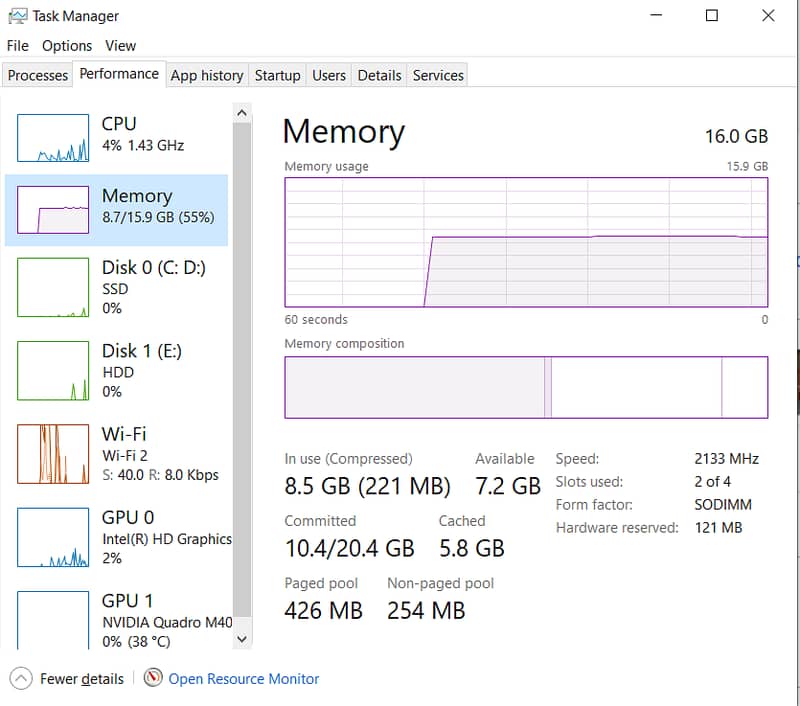Image resolution: width=800 pixels, height=706 pixels.
Task: Click the Resource Monitor gauge icon
Action: (153, 678)
